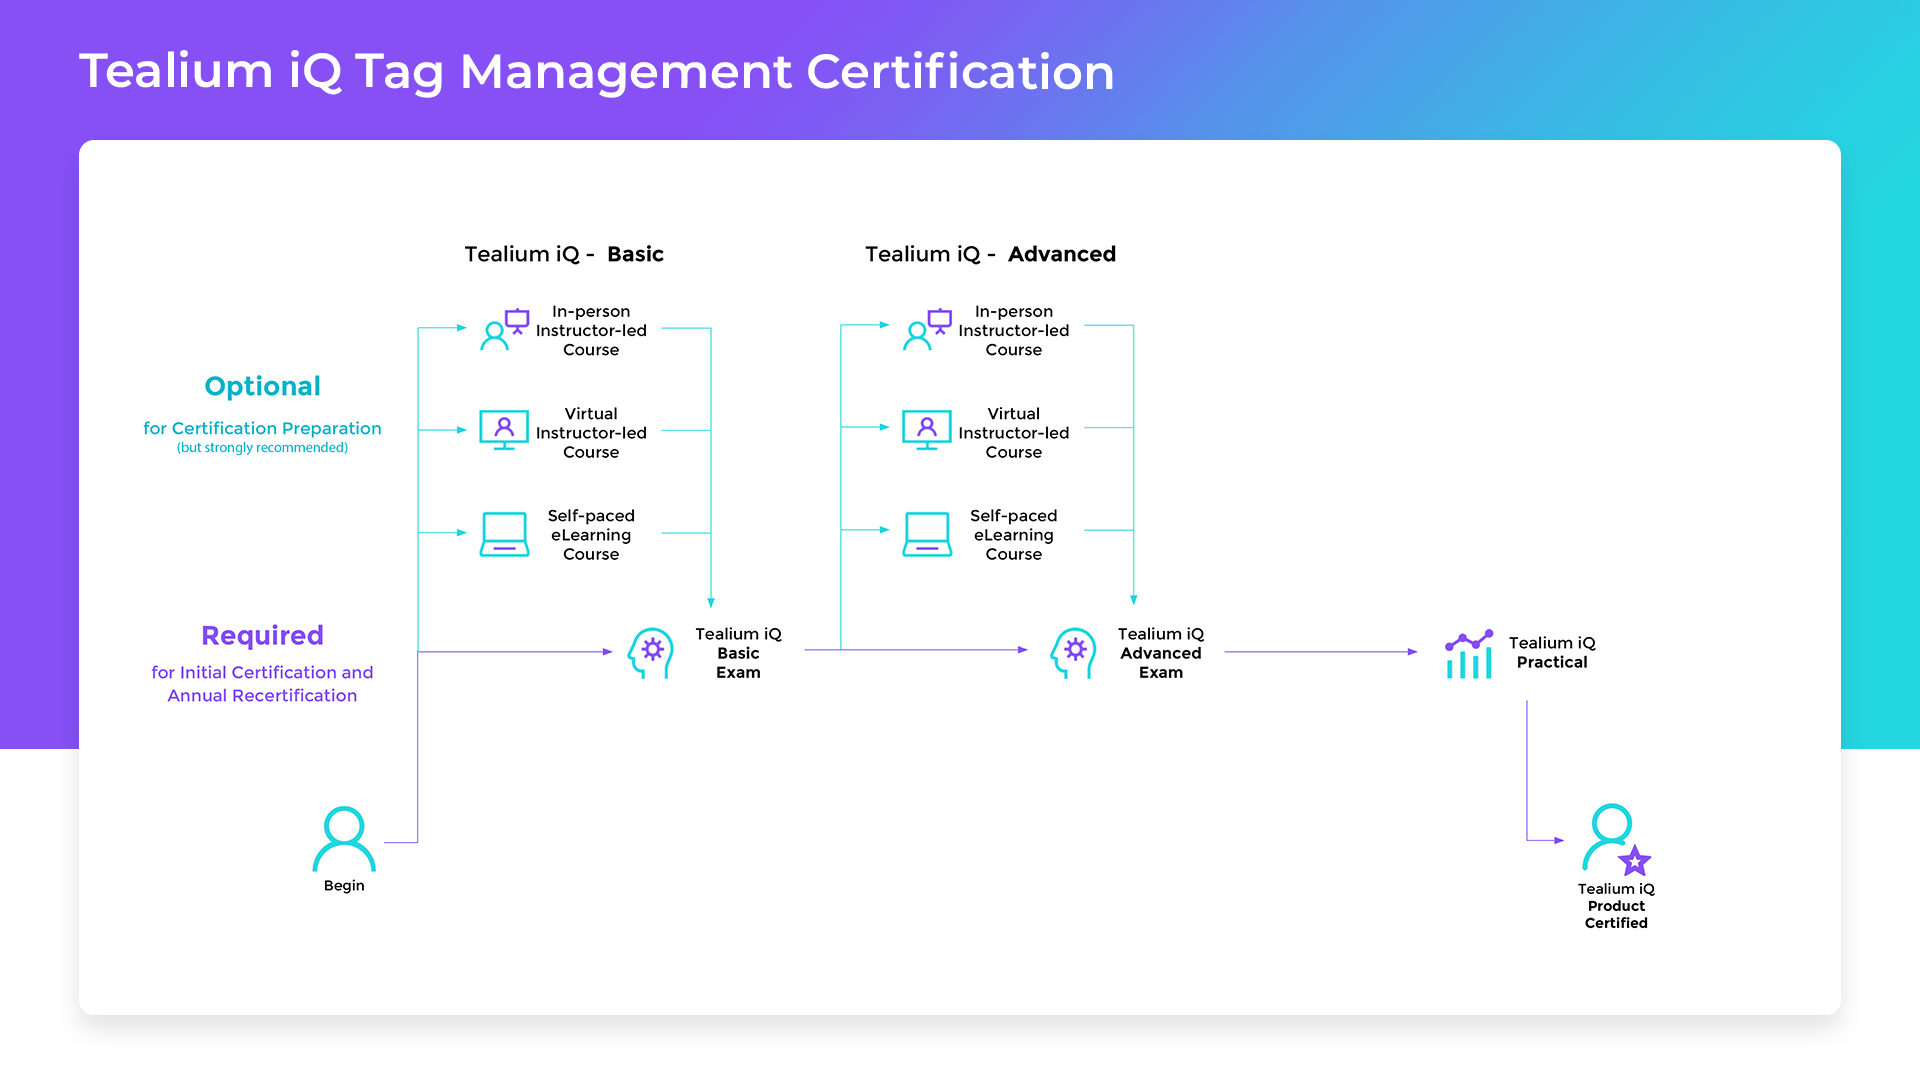The width and height of the screenshot is (1920, 1080).
Task: Click the Advanced self-paced laptop icon
Action: click(x=927, y=534)
